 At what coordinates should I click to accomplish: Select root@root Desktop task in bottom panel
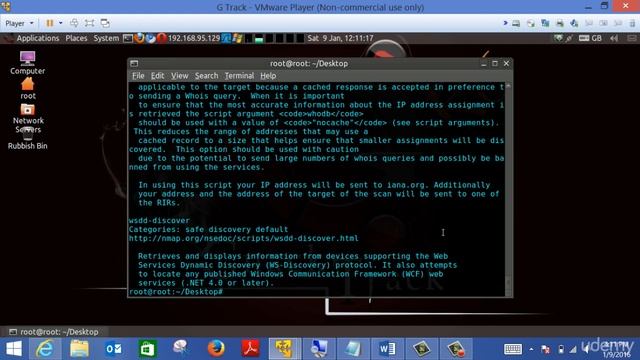[54, 332]
